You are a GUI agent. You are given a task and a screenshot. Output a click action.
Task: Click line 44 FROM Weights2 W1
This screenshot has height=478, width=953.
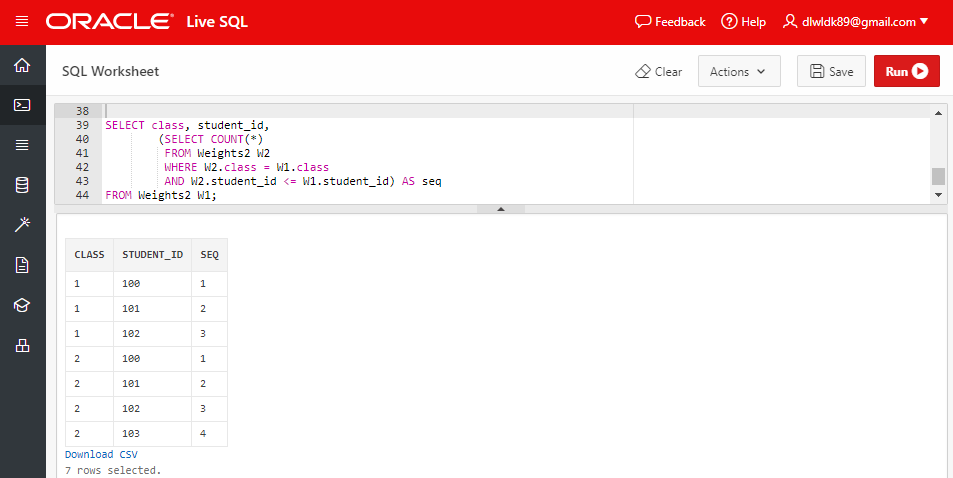tap(161, 195)
